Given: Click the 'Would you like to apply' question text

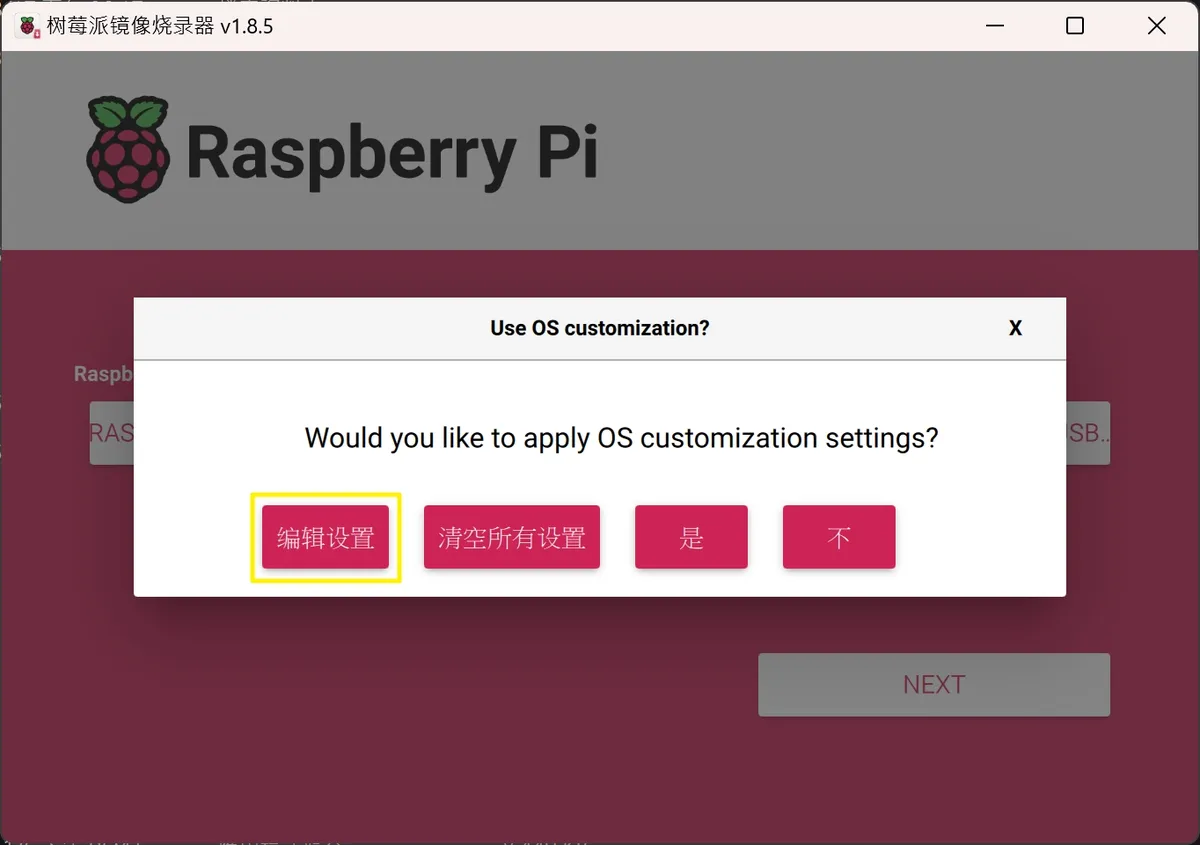Looking at the screenshot, I should 621,438.
